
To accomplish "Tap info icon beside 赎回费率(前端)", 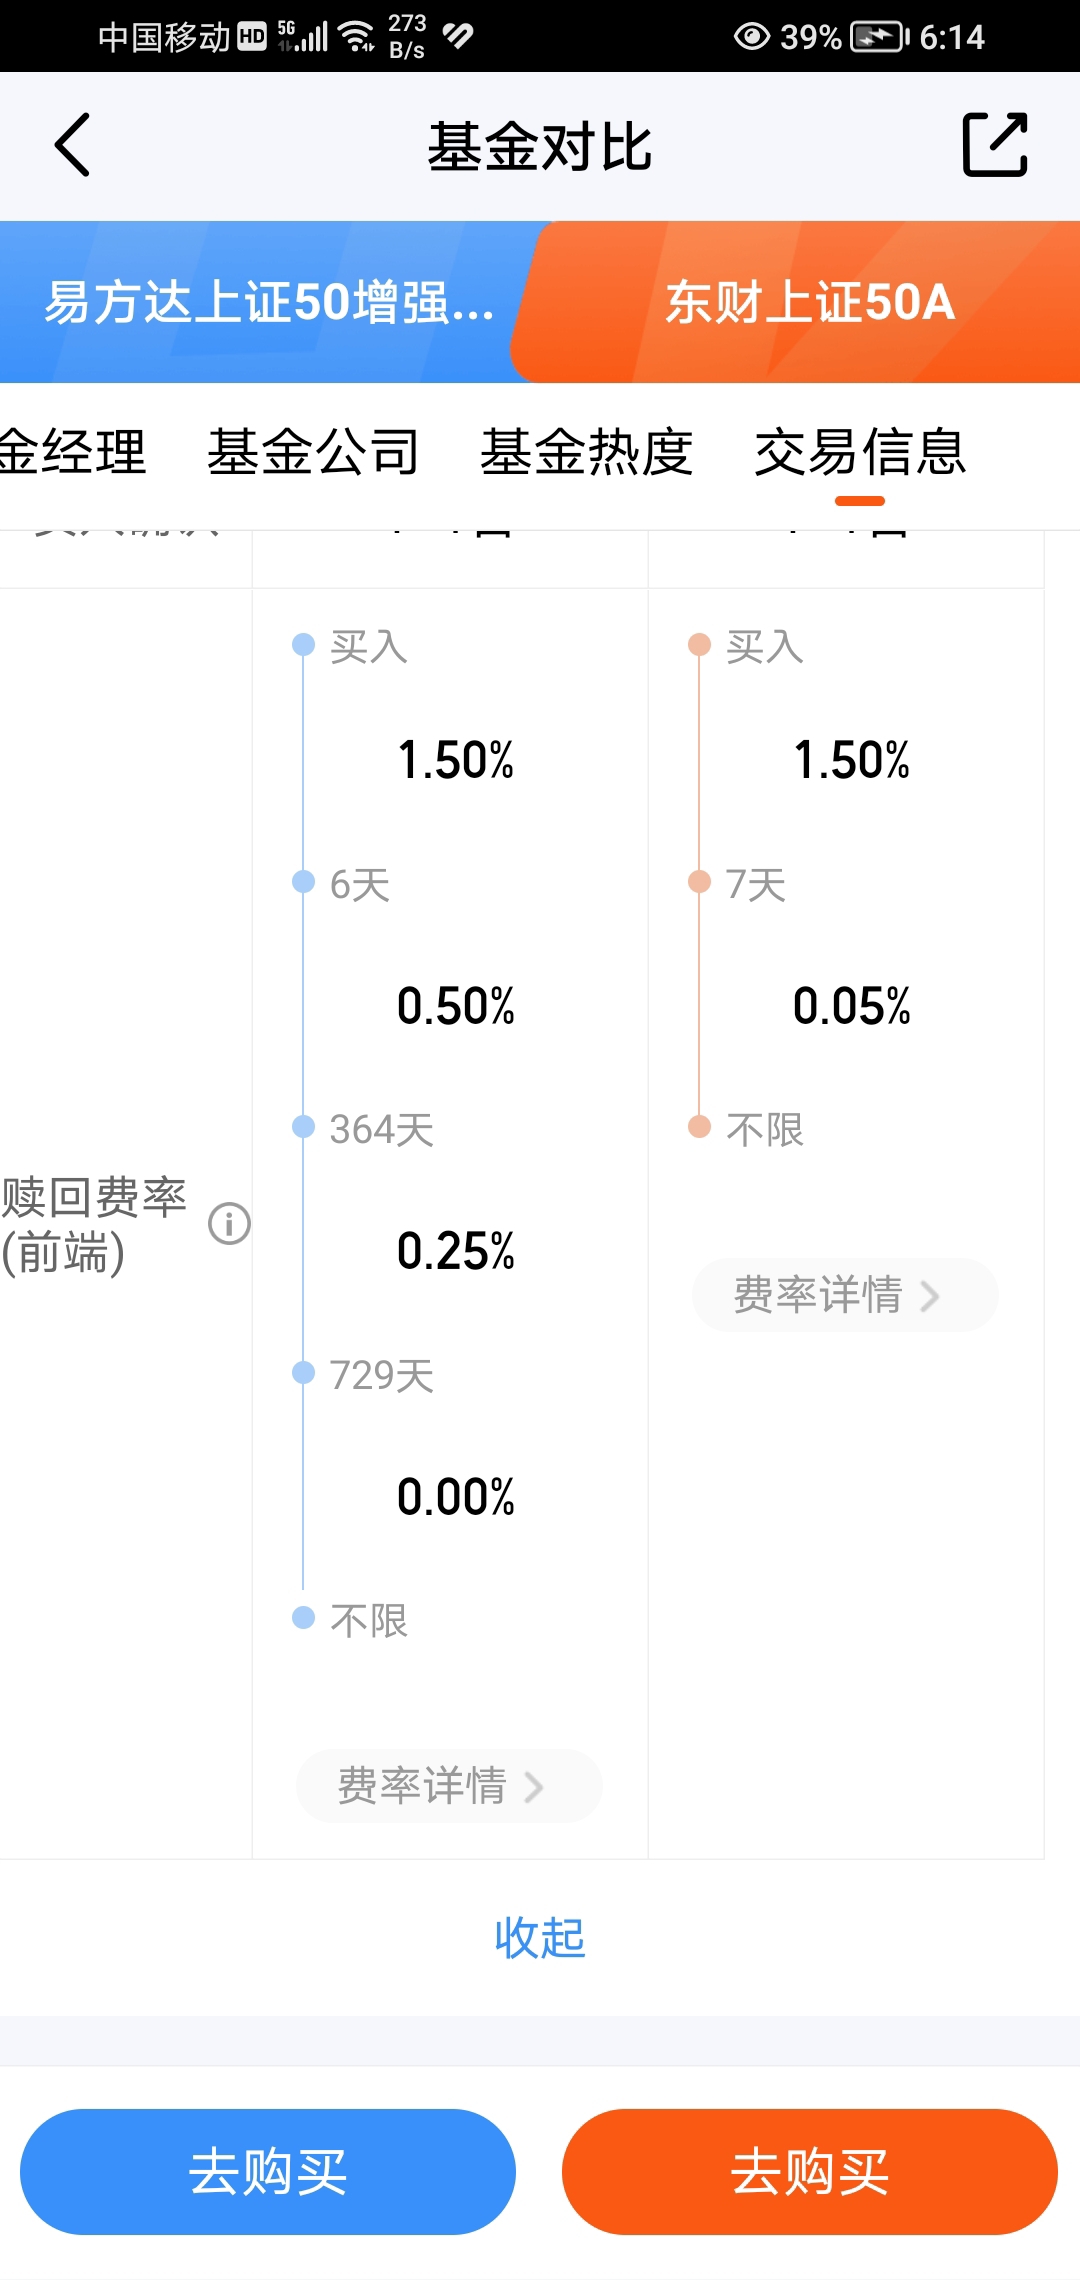I will tap(229, 1224).
